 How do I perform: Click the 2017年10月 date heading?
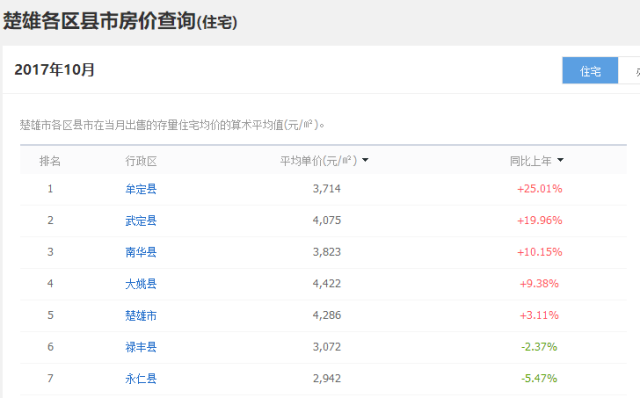(x=54, y=69)
